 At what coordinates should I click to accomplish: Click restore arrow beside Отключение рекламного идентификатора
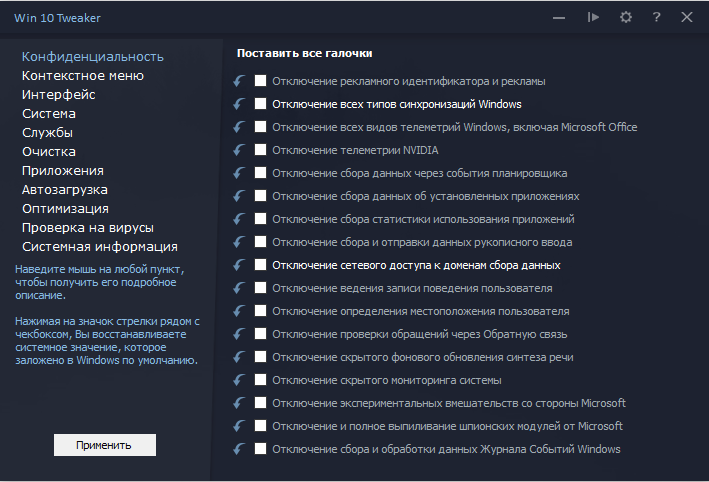click(239, 81)
